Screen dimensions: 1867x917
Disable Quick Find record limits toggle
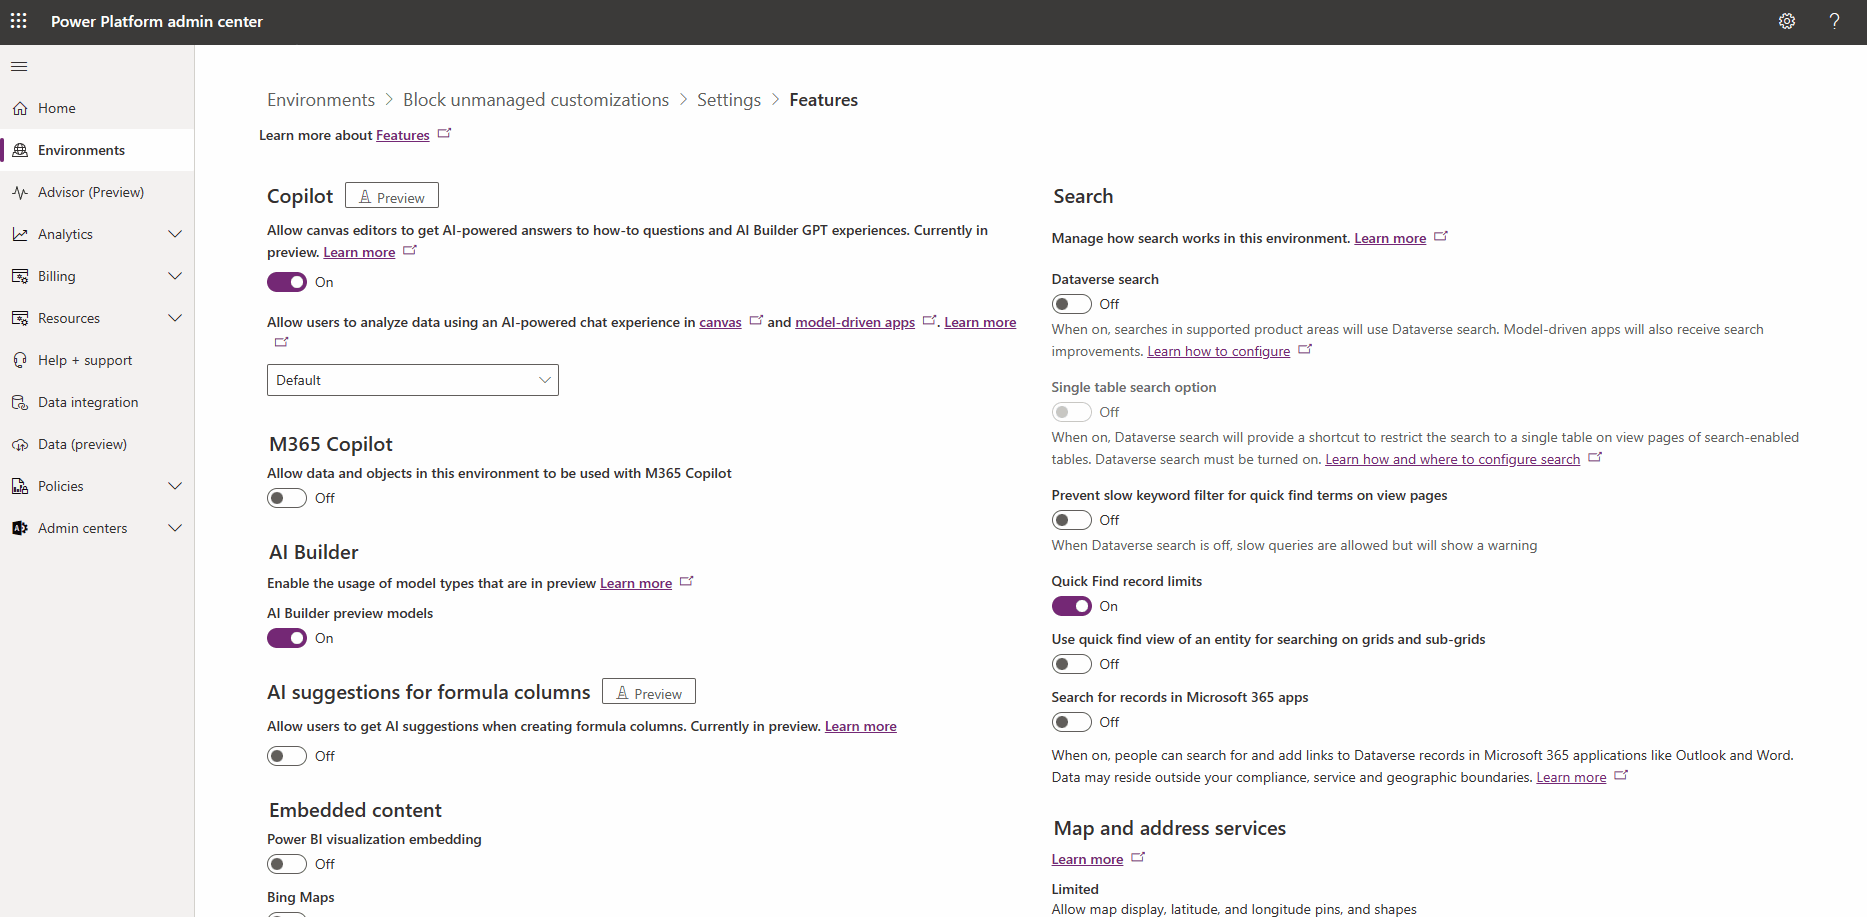(1071, 606)
